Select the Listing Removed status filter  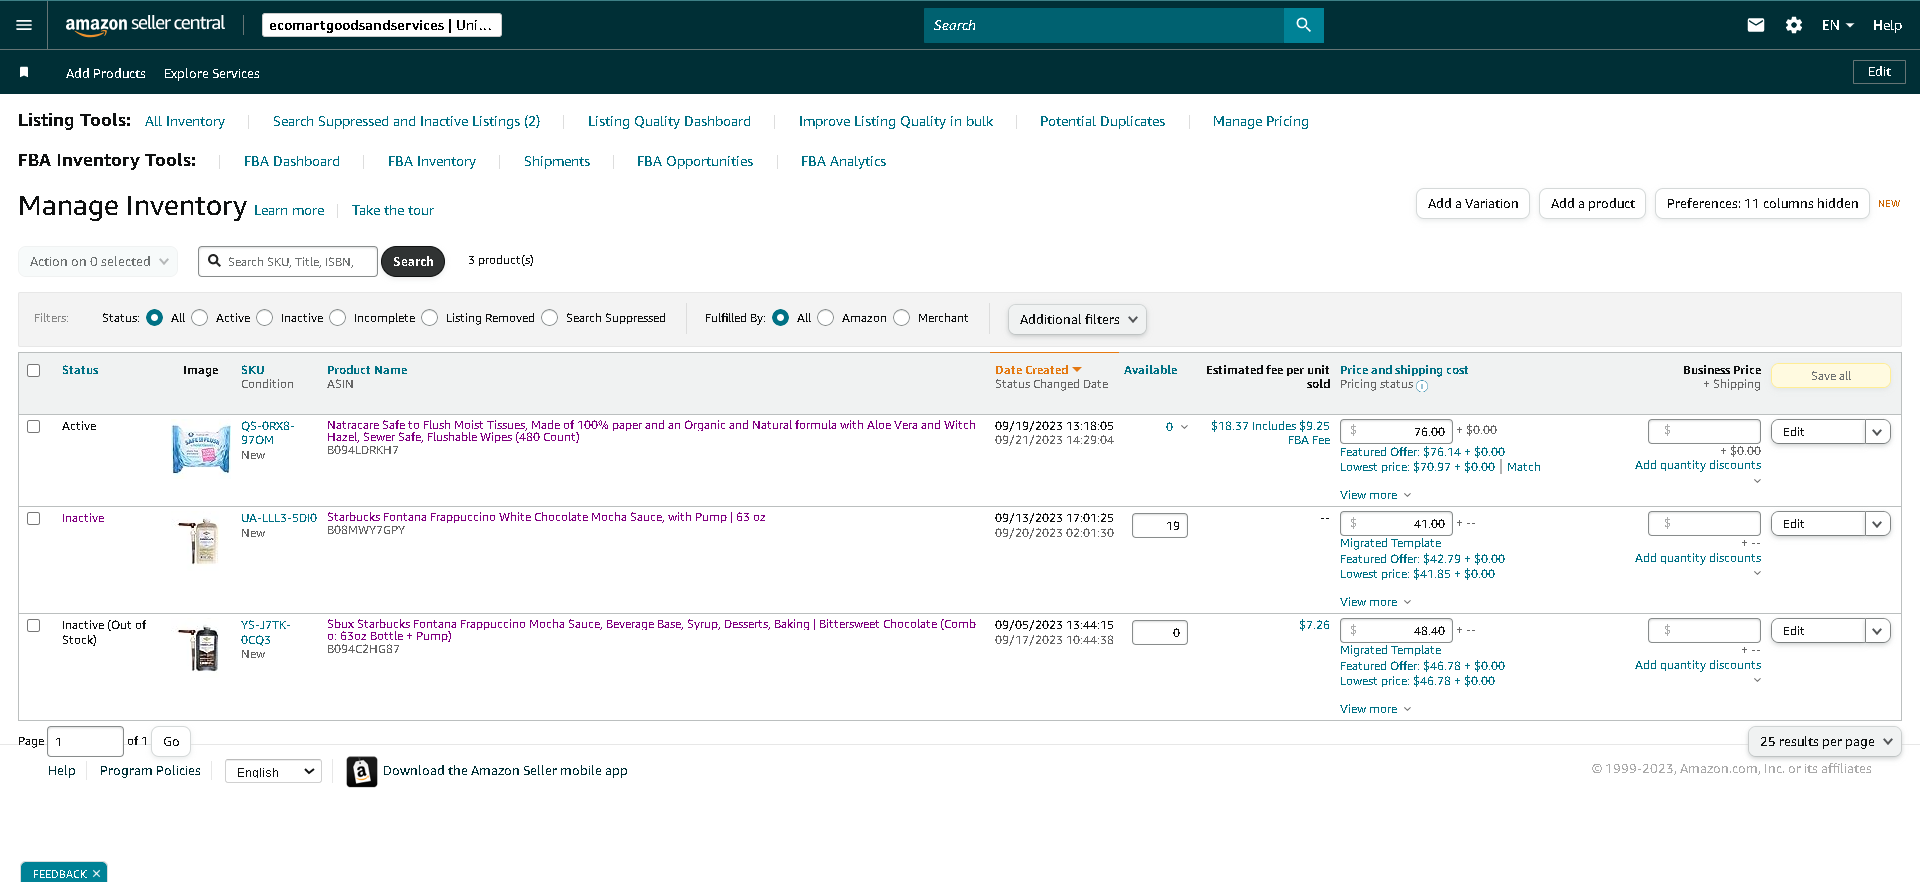(x=430, y=318)
